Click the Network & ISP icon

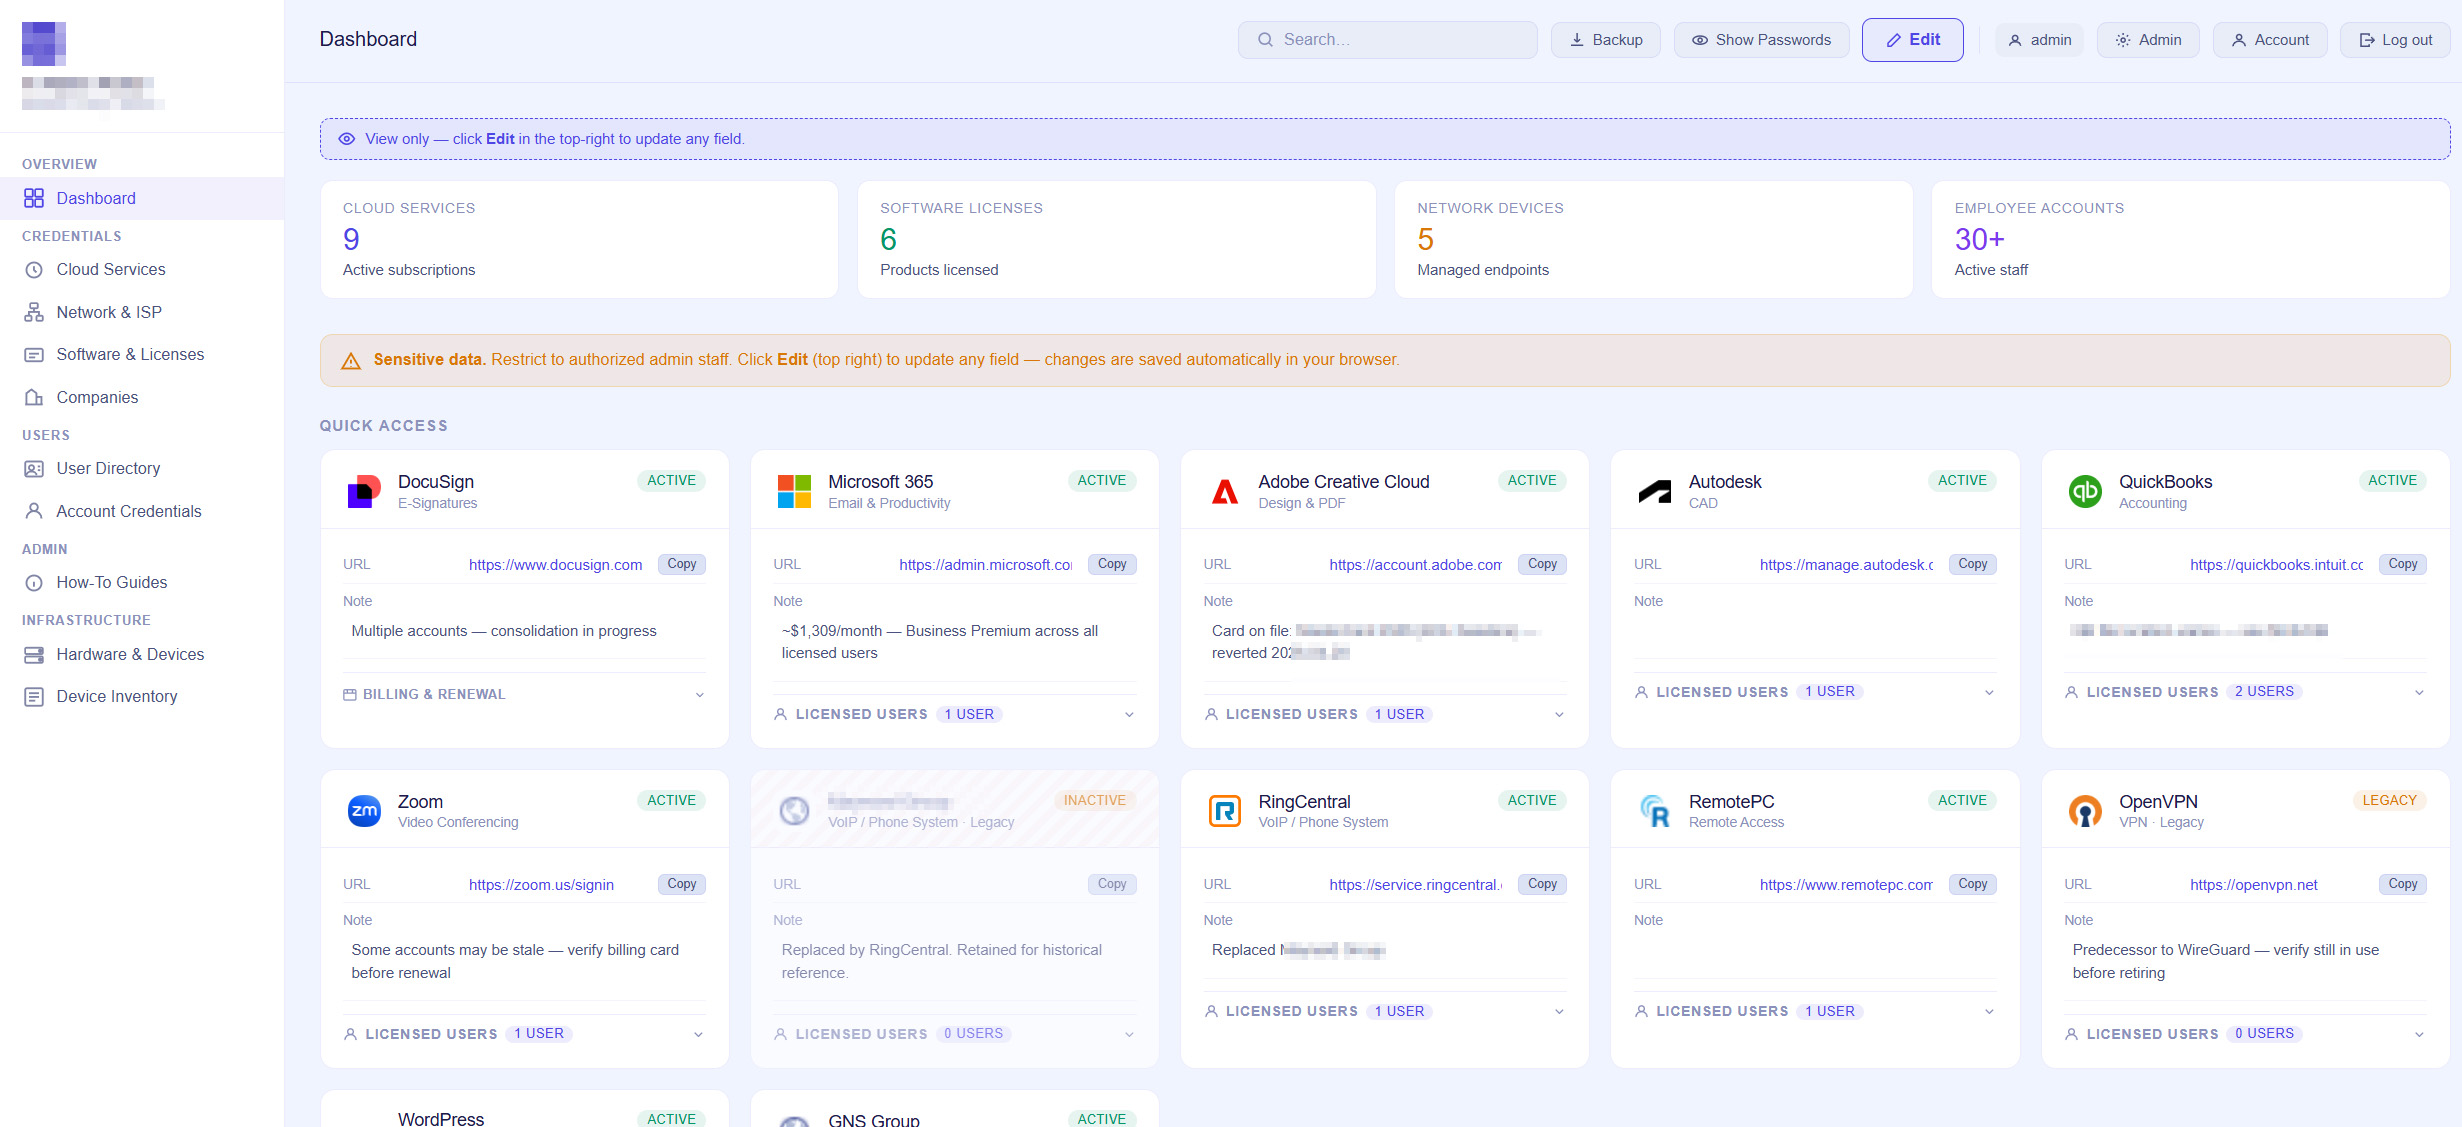(34, 312)
